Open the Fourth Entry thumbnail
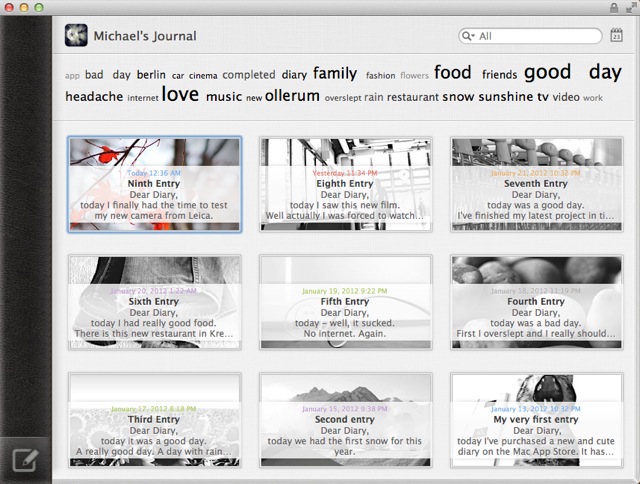 [x=536, y=301]
